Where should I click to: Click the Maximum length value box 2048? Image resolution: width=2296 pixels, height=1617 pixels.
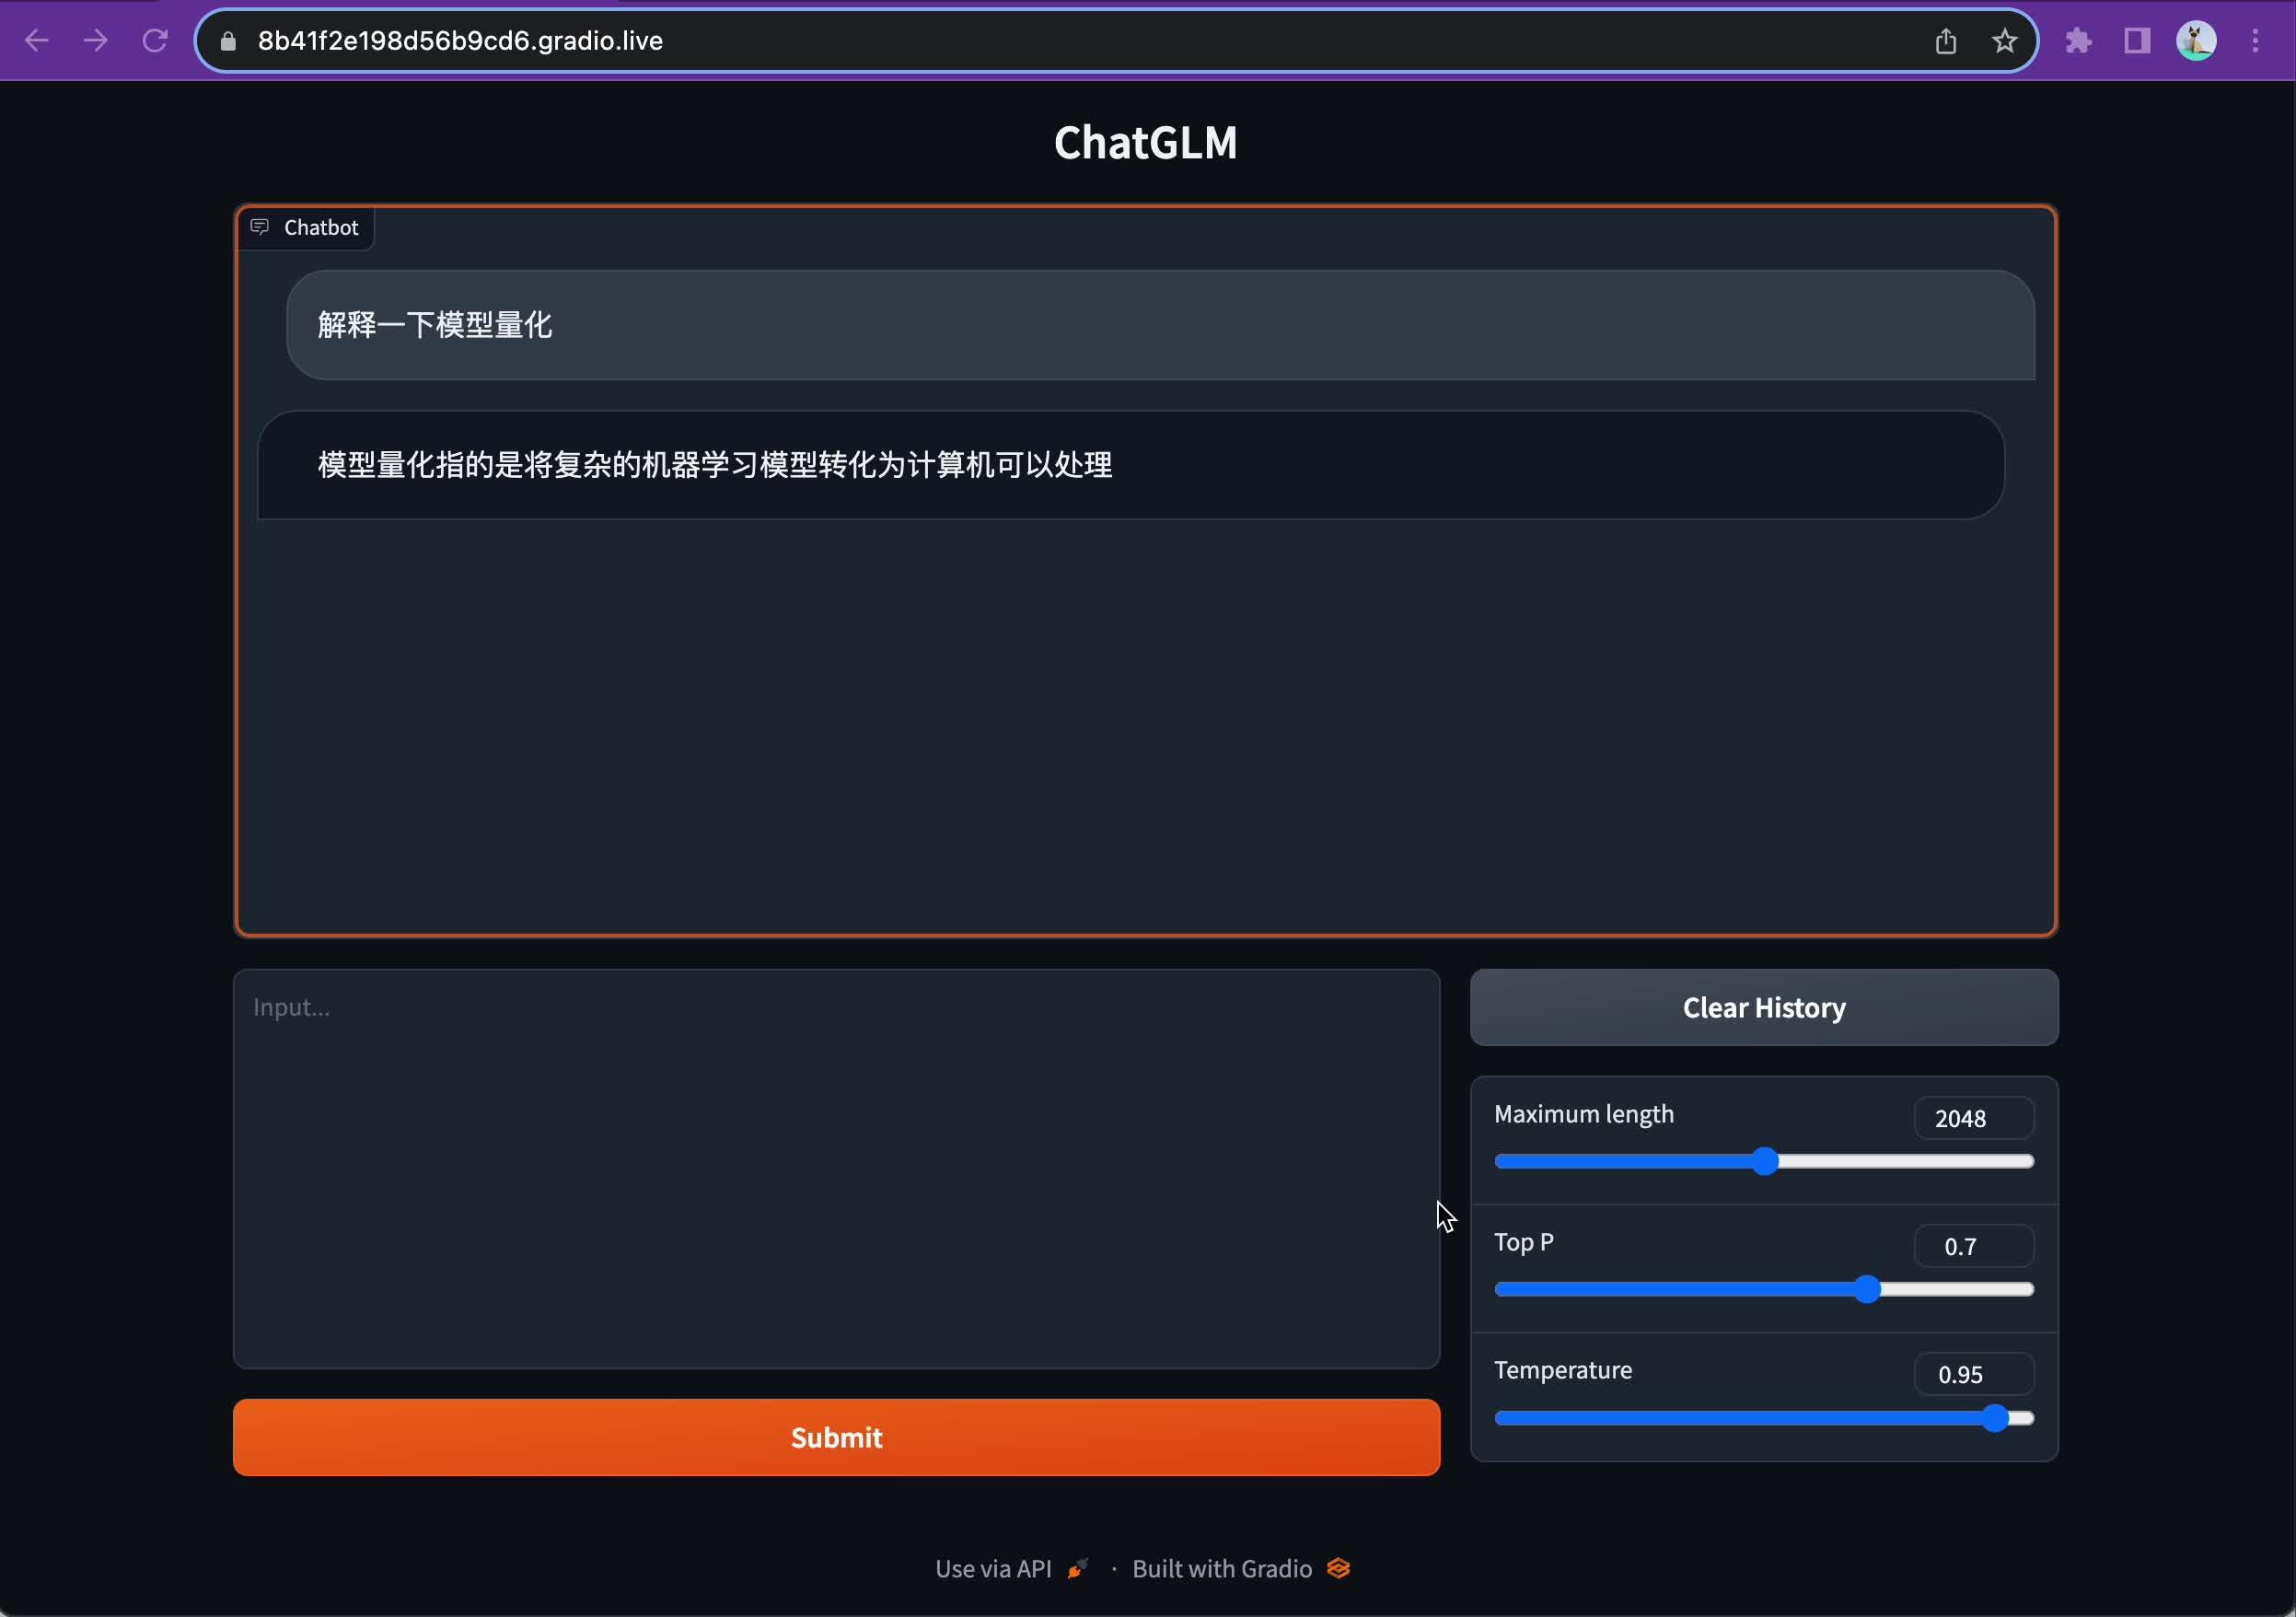[1974, 1118]
